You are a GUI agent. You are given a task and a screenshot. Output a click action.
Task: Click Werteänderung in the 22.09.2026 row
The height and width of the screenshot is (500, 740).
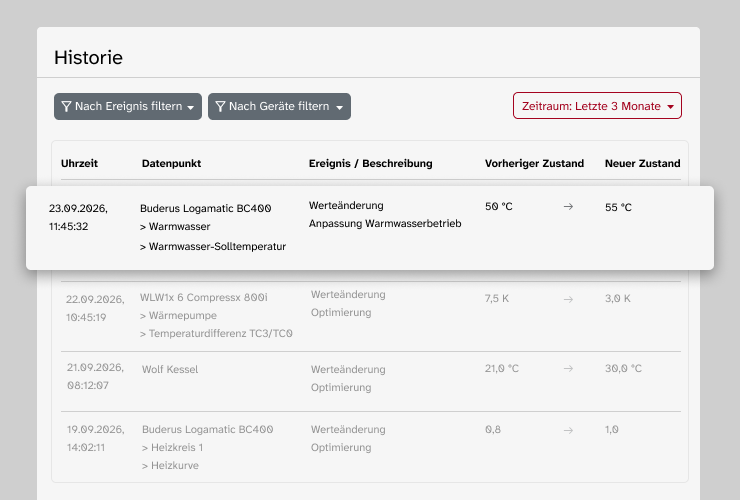point(348,295)
